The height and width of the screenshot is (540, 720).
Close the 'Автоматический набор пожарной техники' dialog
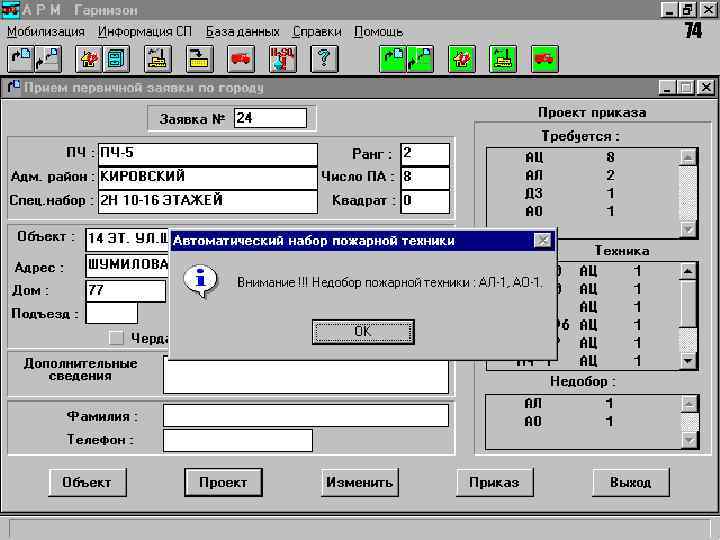click(x=543, y=241)
